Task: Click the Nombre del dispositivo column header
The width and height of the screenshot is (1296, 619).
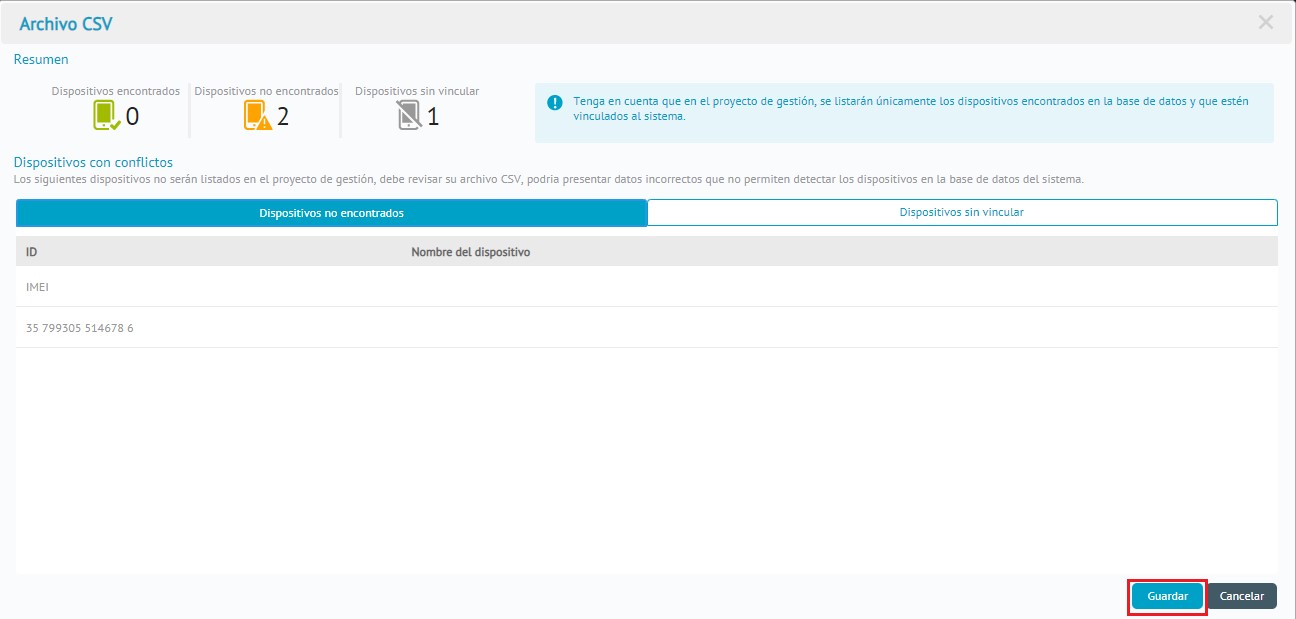Action: pos(470,252)
